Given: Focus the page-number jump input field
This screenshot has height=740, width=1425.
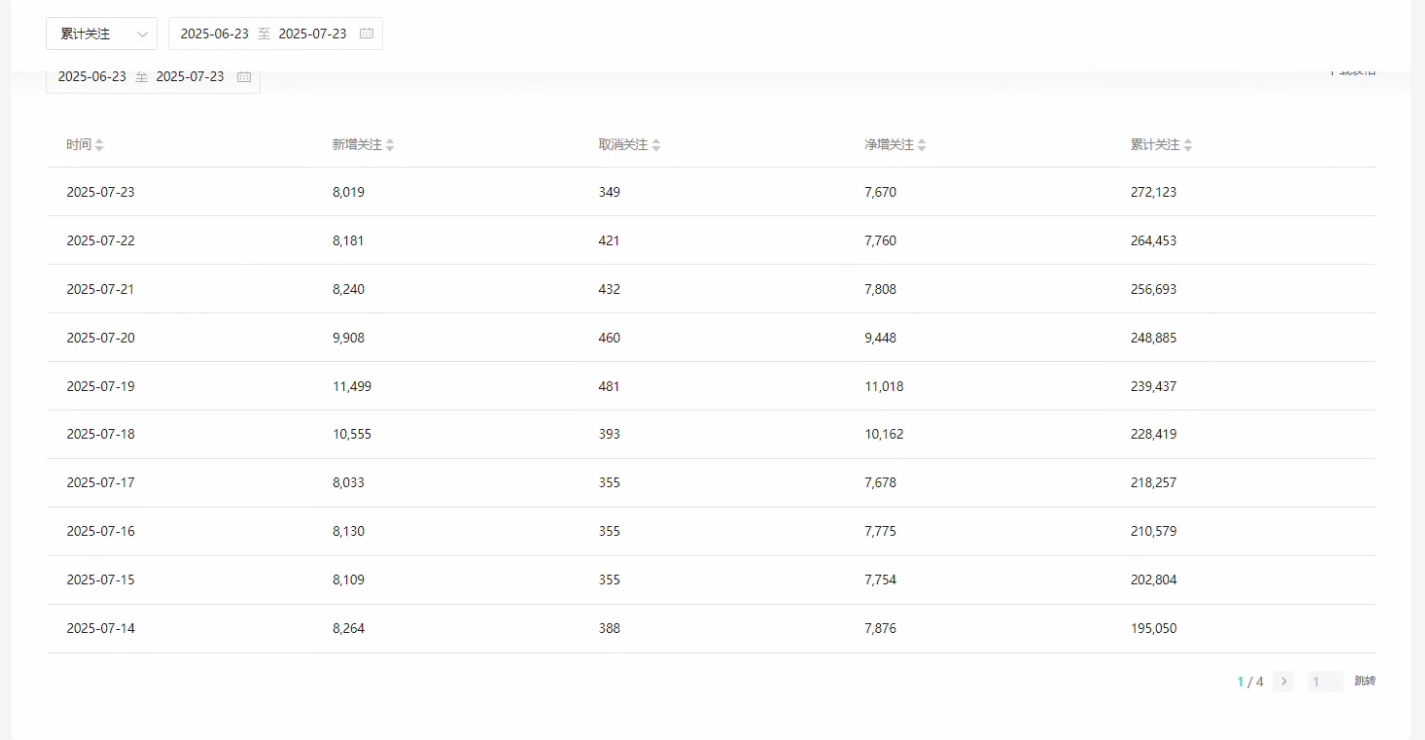Looking at the screenshot, I should click(1325, 682).
